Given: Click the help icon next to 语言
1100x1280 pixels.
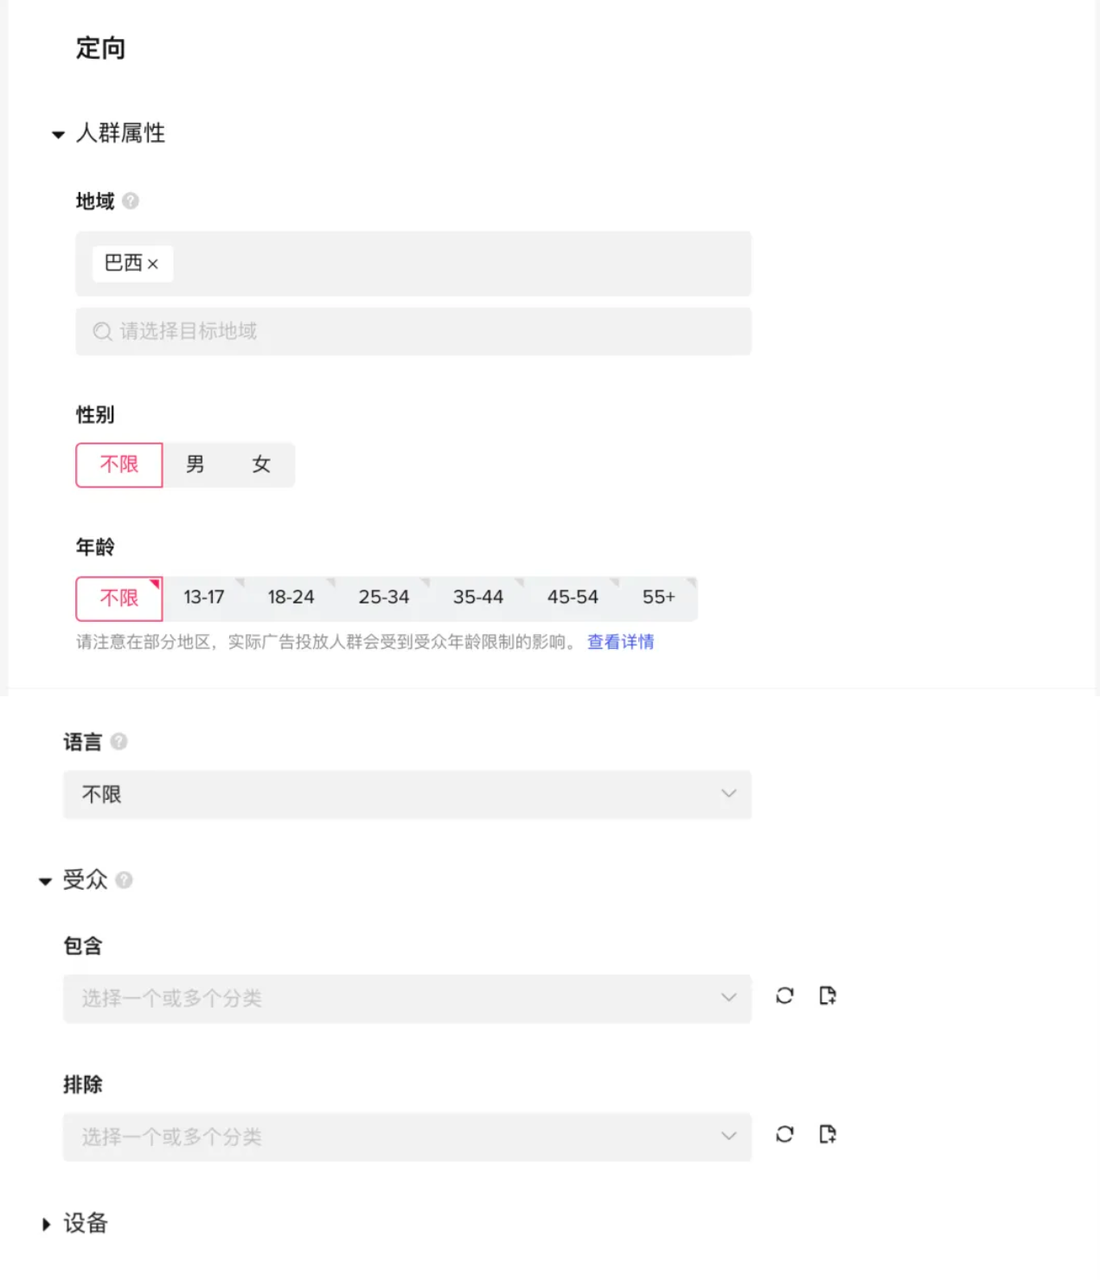Looking at the screenshot, I should 119,741.
